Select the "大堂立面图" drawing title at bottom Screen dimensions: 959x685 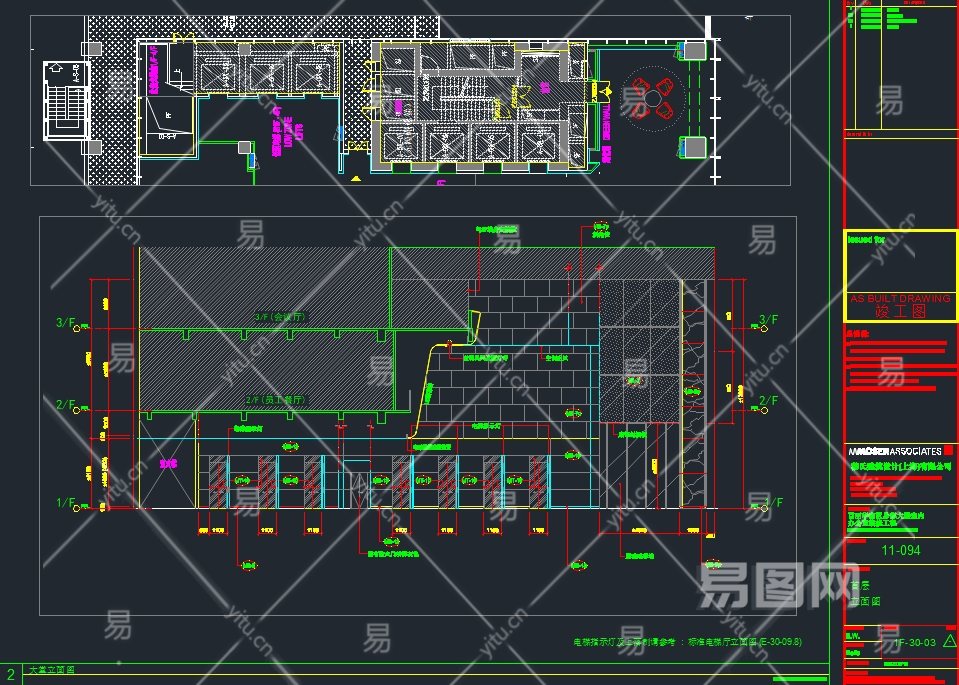point(52,670)
